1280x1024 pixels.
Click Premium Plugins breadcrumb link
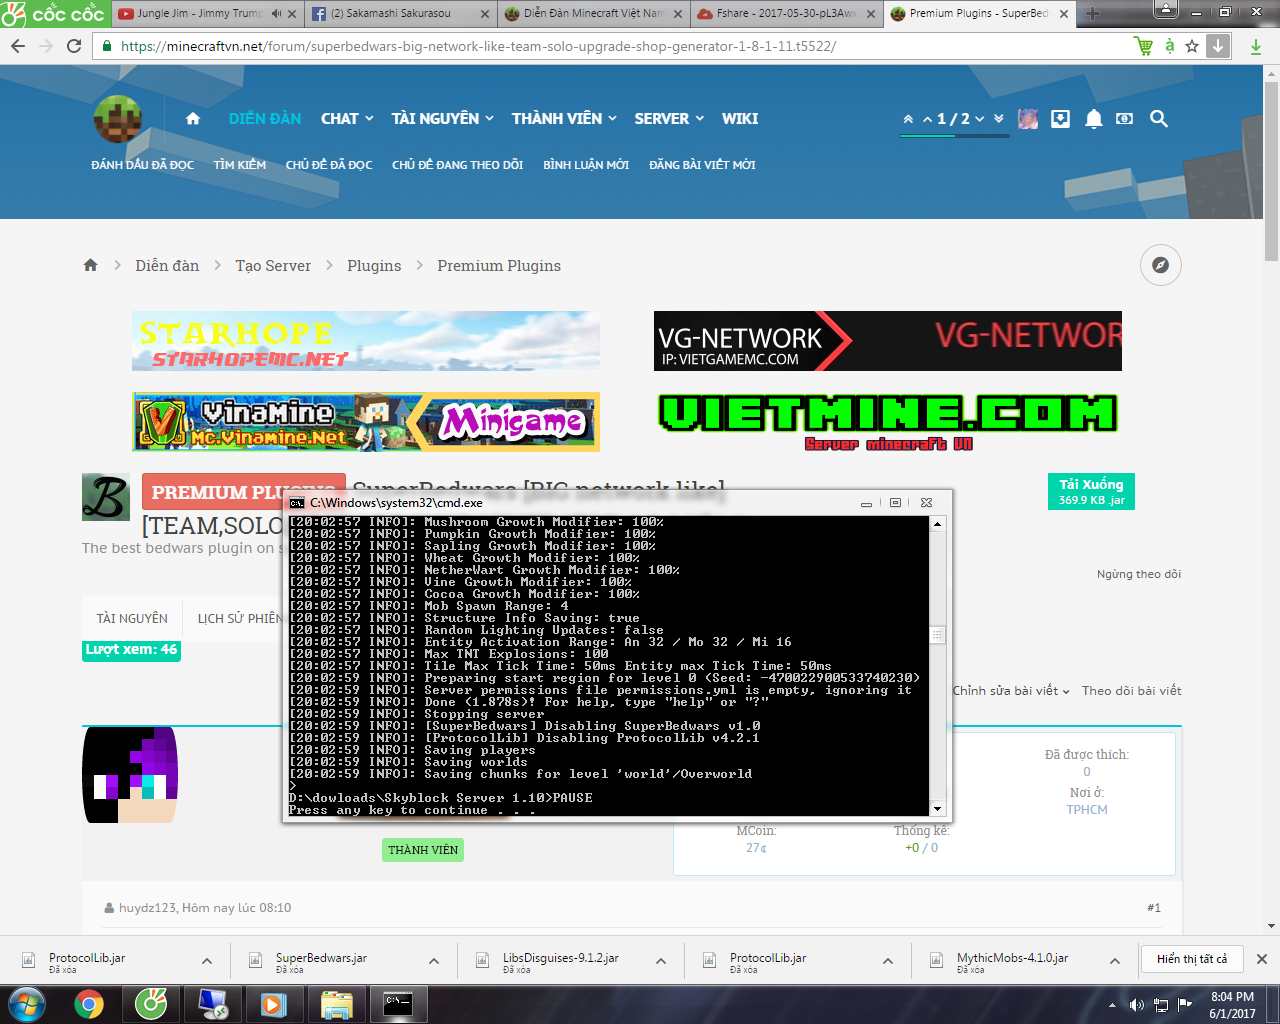pos(499,266)
